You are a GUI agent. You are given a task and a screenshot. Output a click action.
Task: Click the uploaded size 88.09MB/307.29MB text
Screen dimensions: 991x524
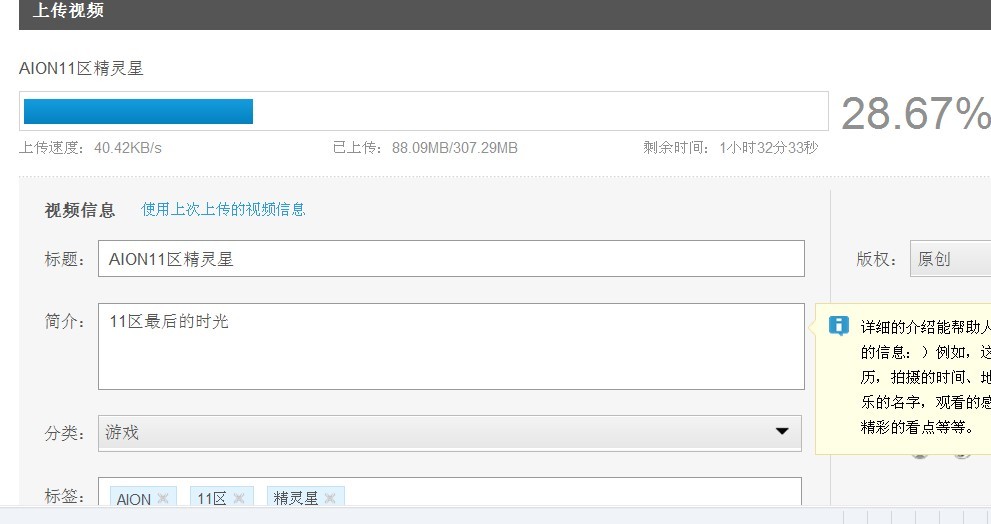454,148
